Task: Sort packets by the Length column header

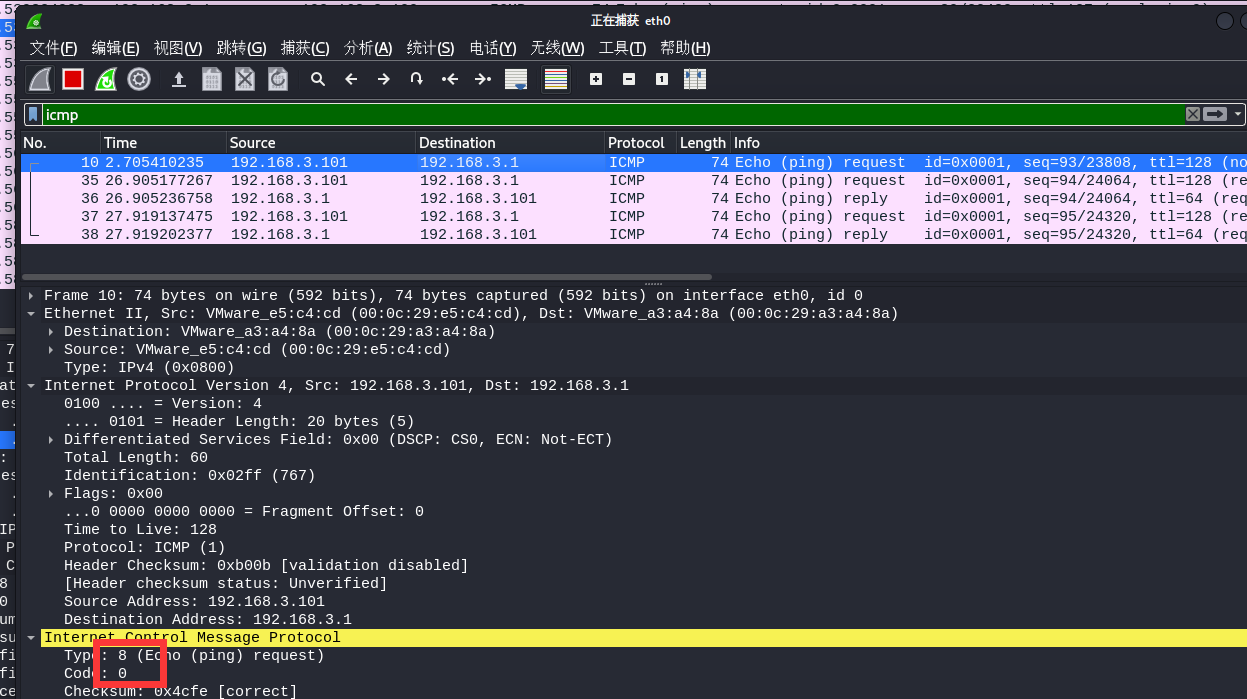Action: point(703,143)
